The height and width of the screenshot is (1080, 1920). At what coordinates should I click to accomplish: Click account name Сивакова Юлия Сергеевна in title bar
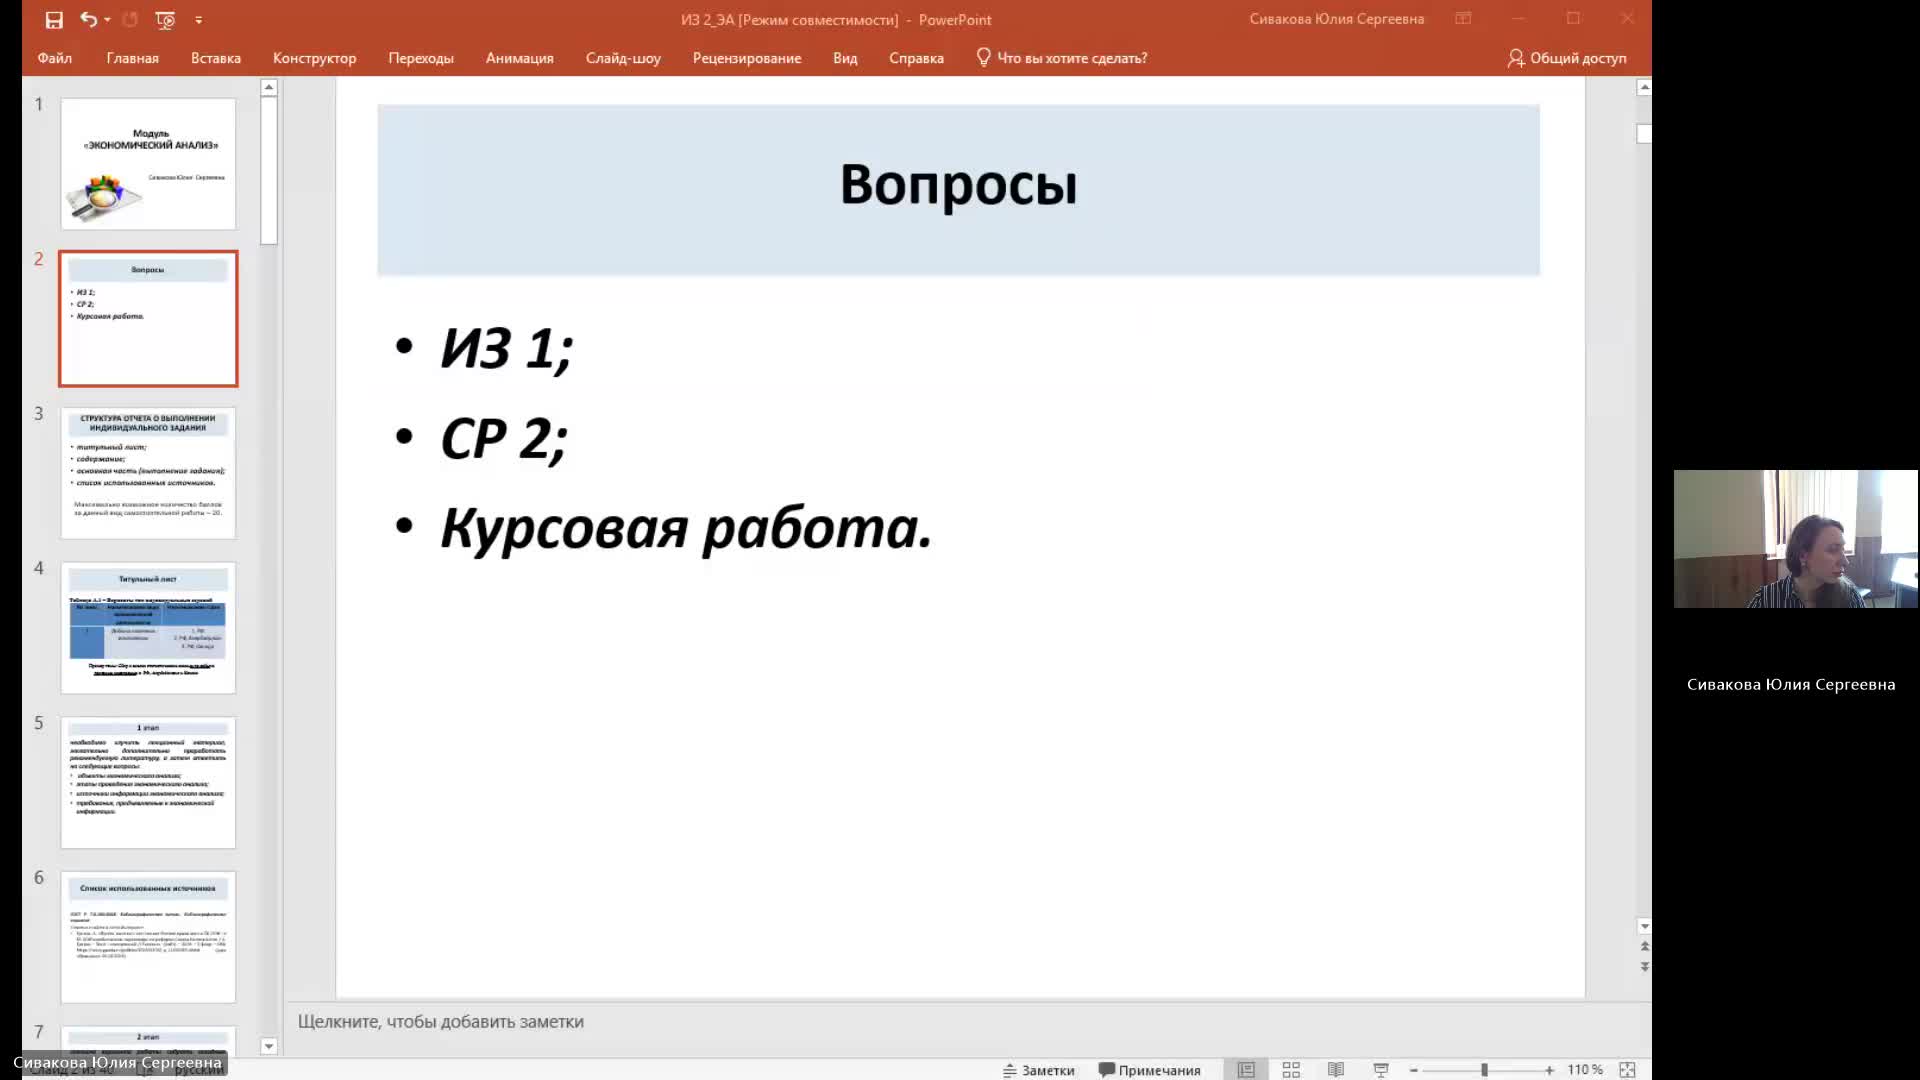click(1336, 19)
